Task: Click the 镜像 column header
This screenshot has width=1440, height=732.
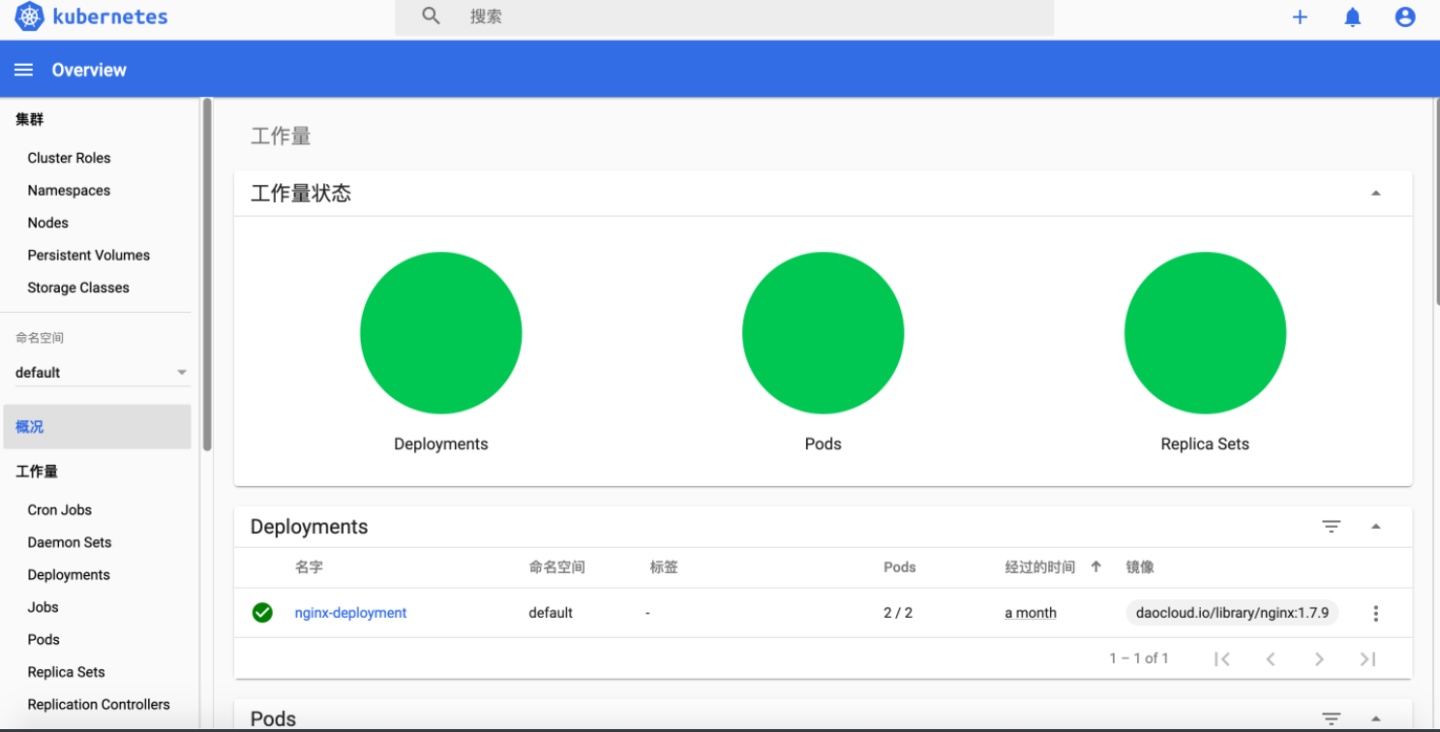Action: [x=1140, y=567]
